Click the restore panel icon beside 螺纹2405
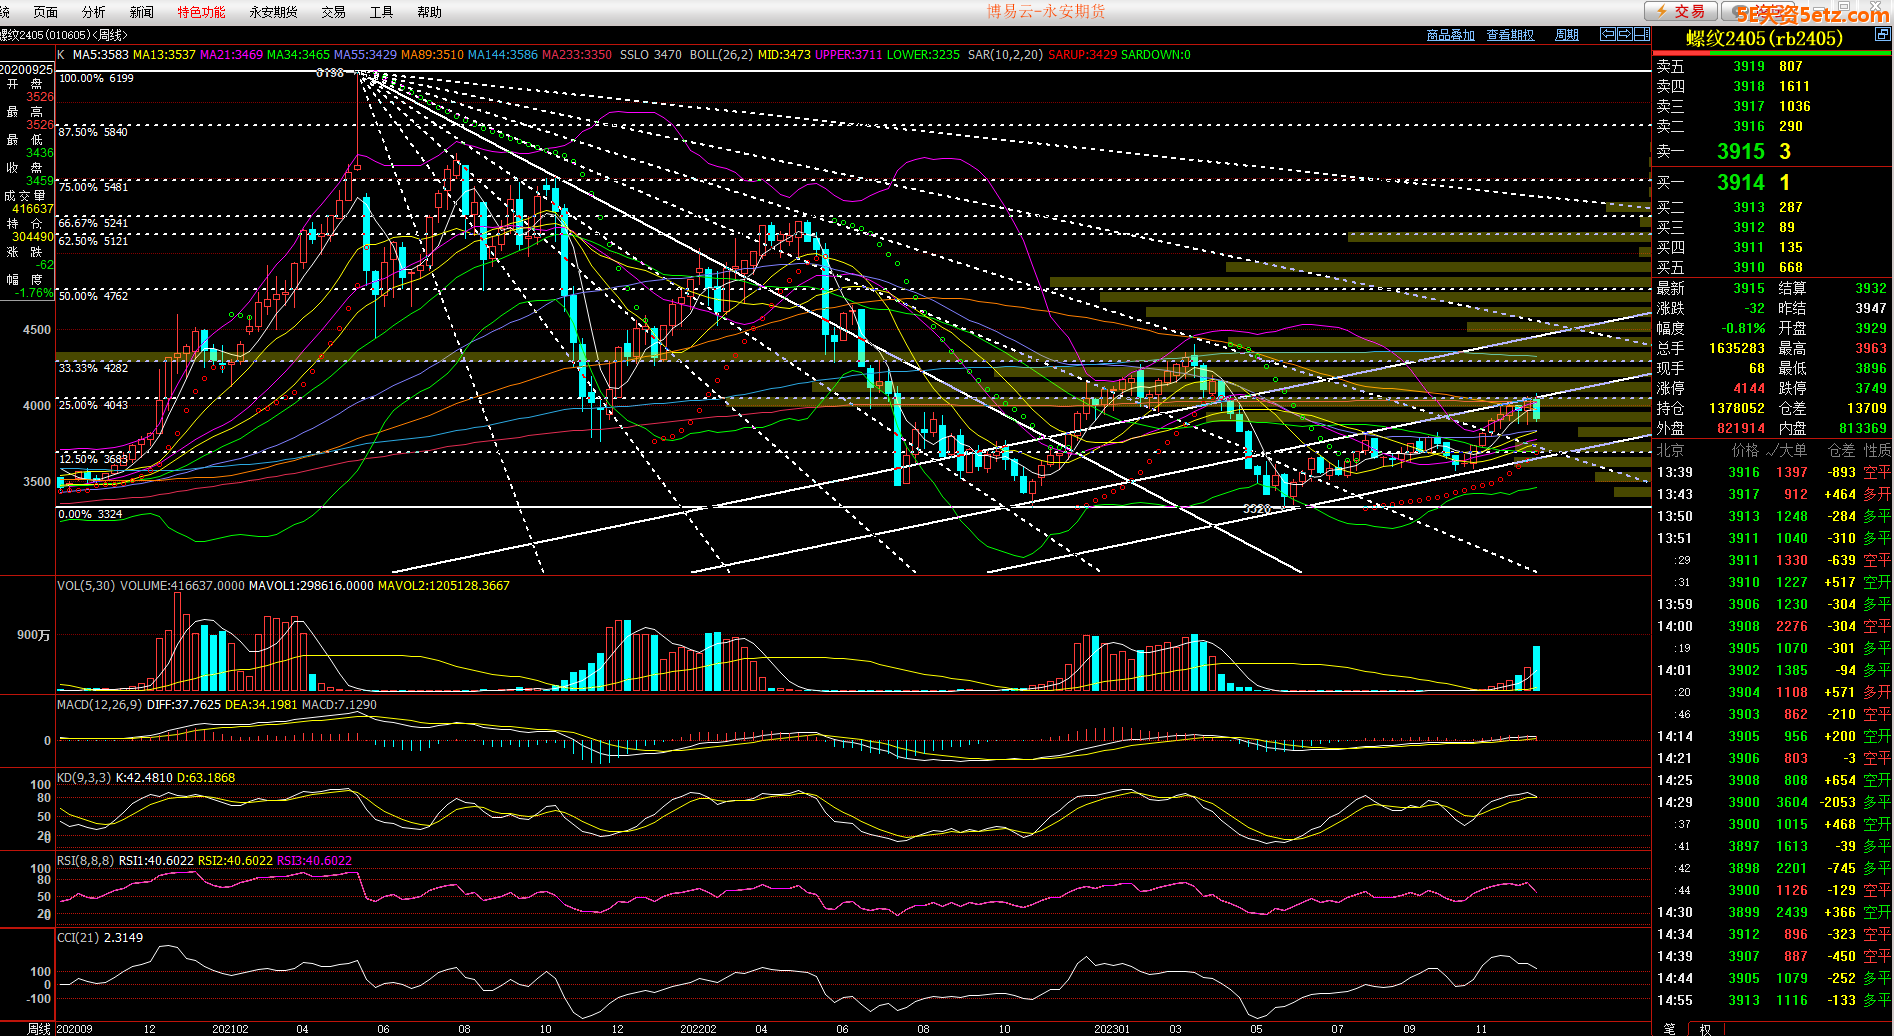The image size is (1894, 1036). pyautogui.click(x=1881, y=35)
